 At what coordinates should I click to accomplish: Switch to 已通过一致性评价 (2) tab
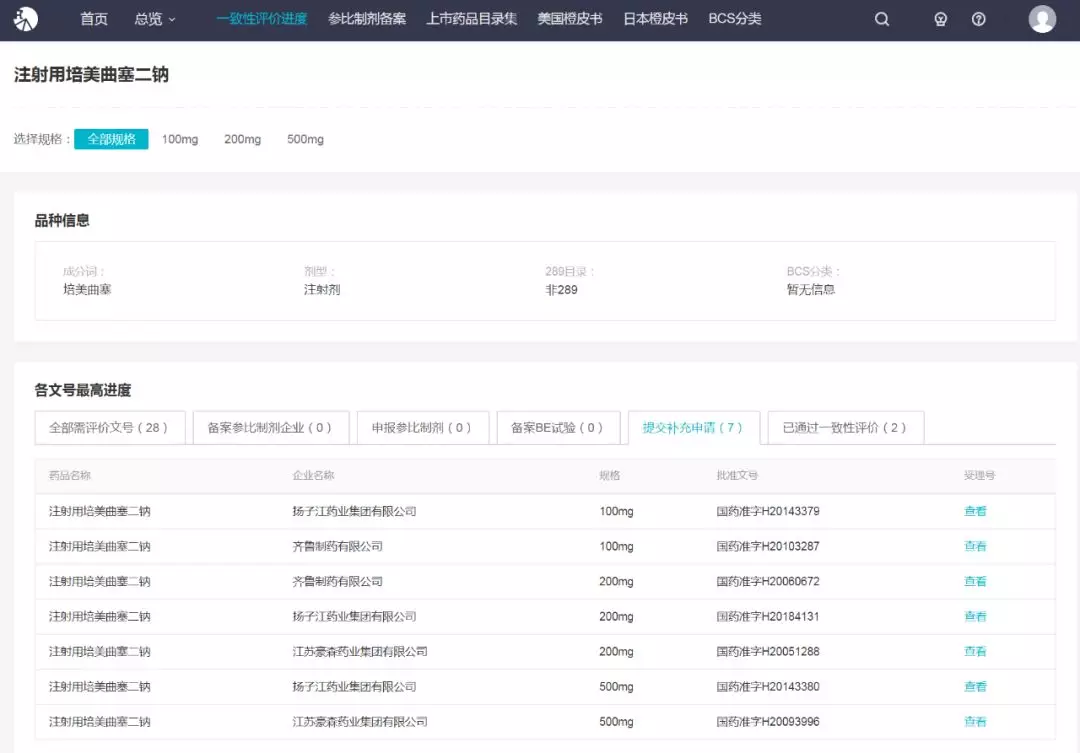pos(845,428)
